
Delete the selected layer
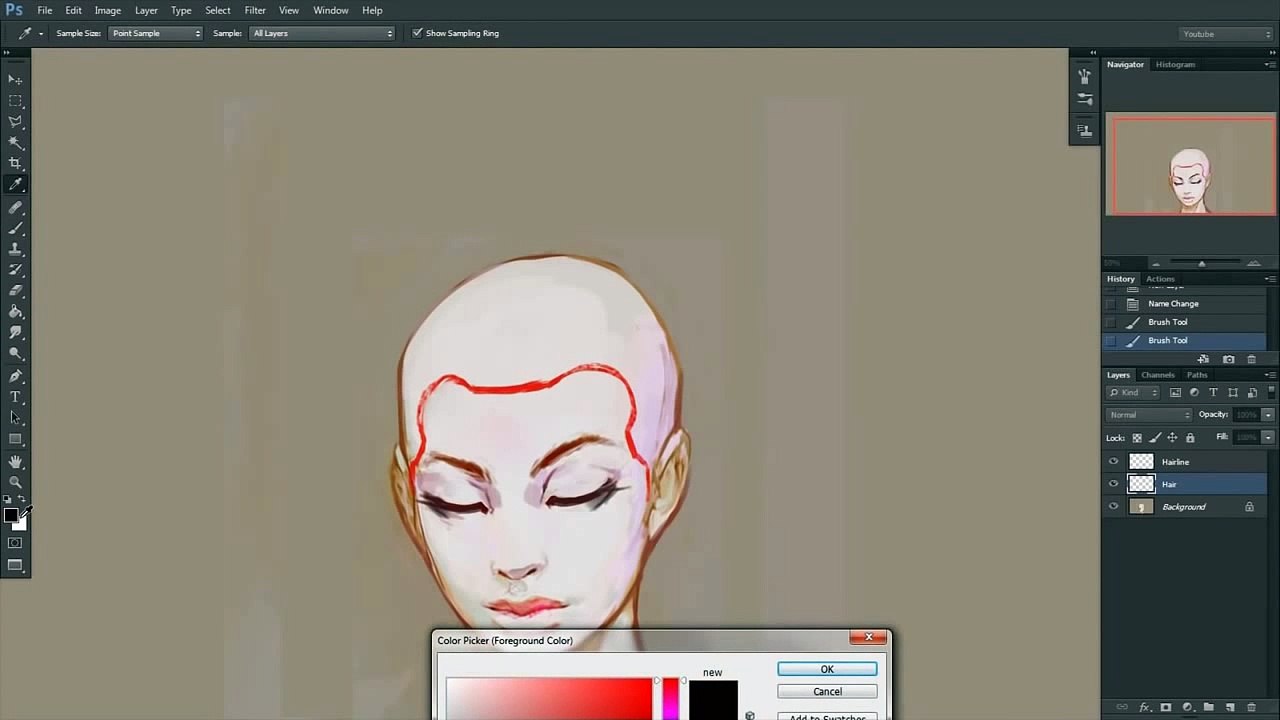coord(1251,707)
